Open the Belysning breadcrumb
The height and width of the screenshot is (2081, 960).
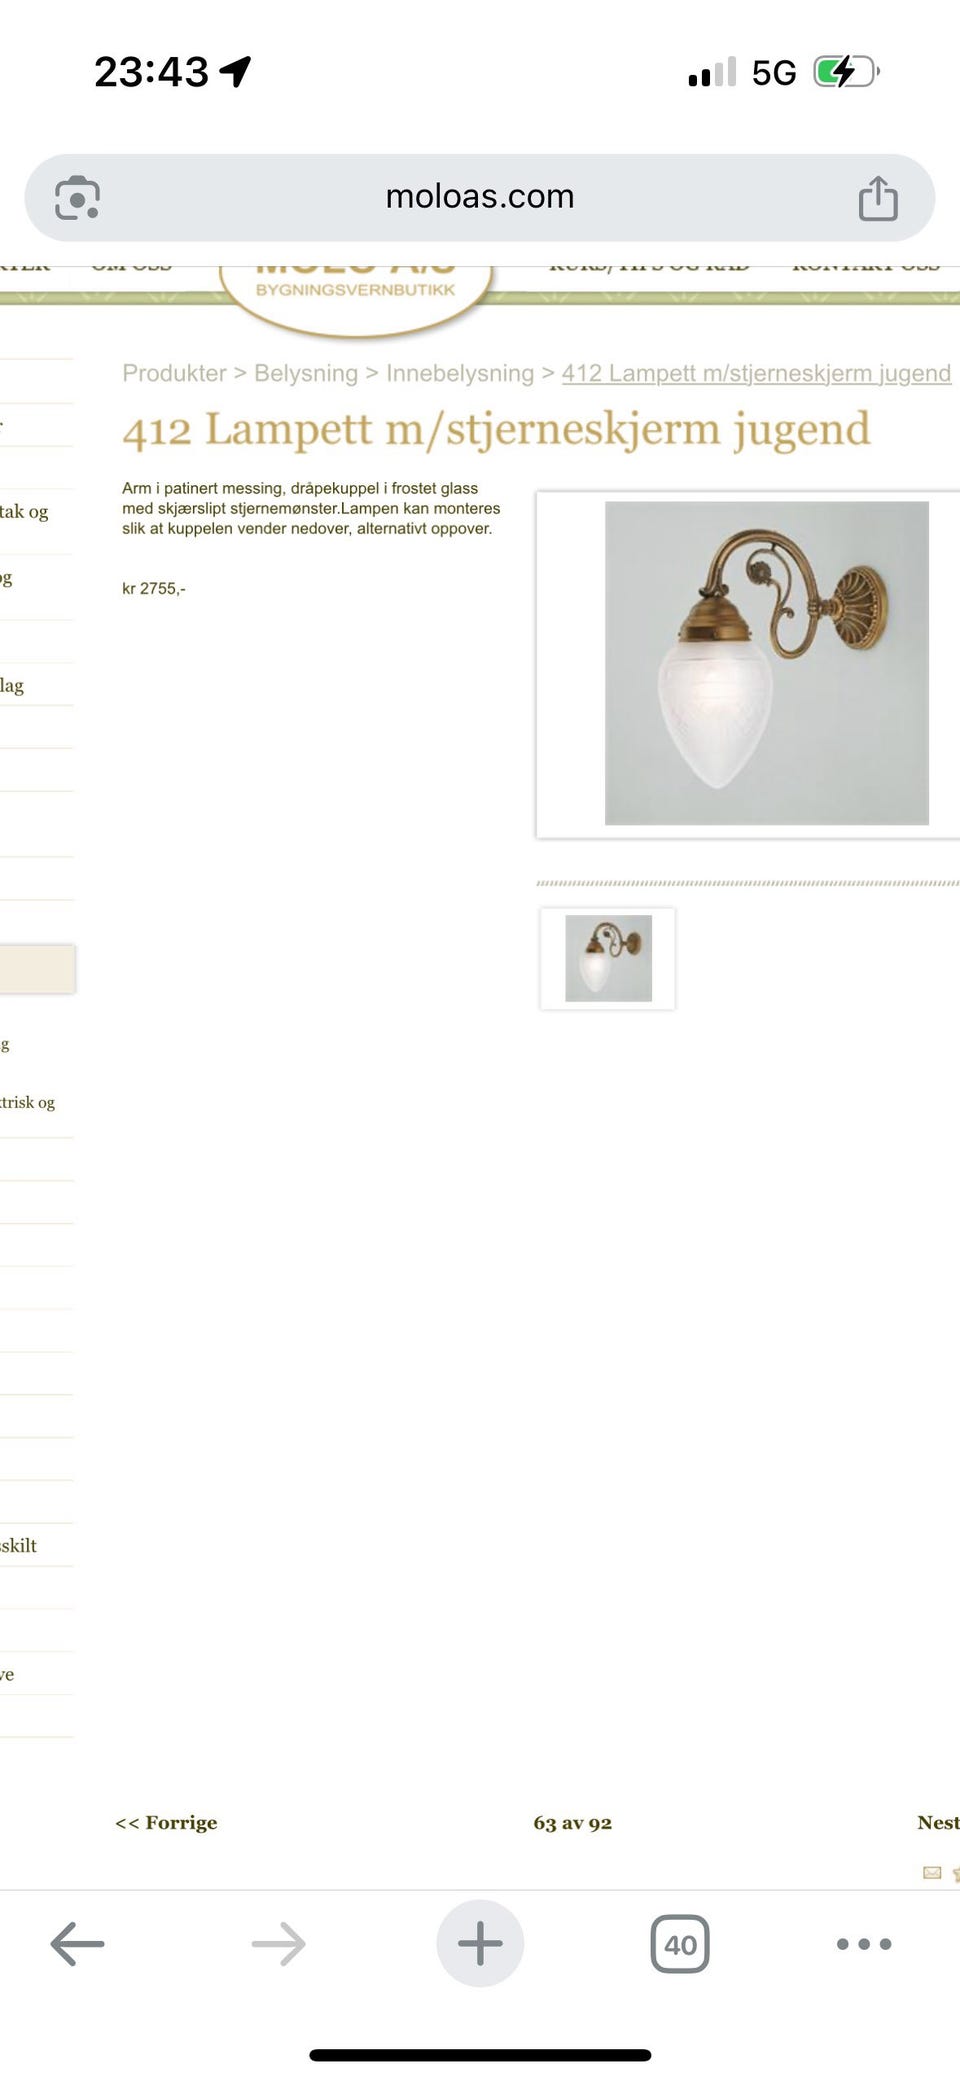305,373
